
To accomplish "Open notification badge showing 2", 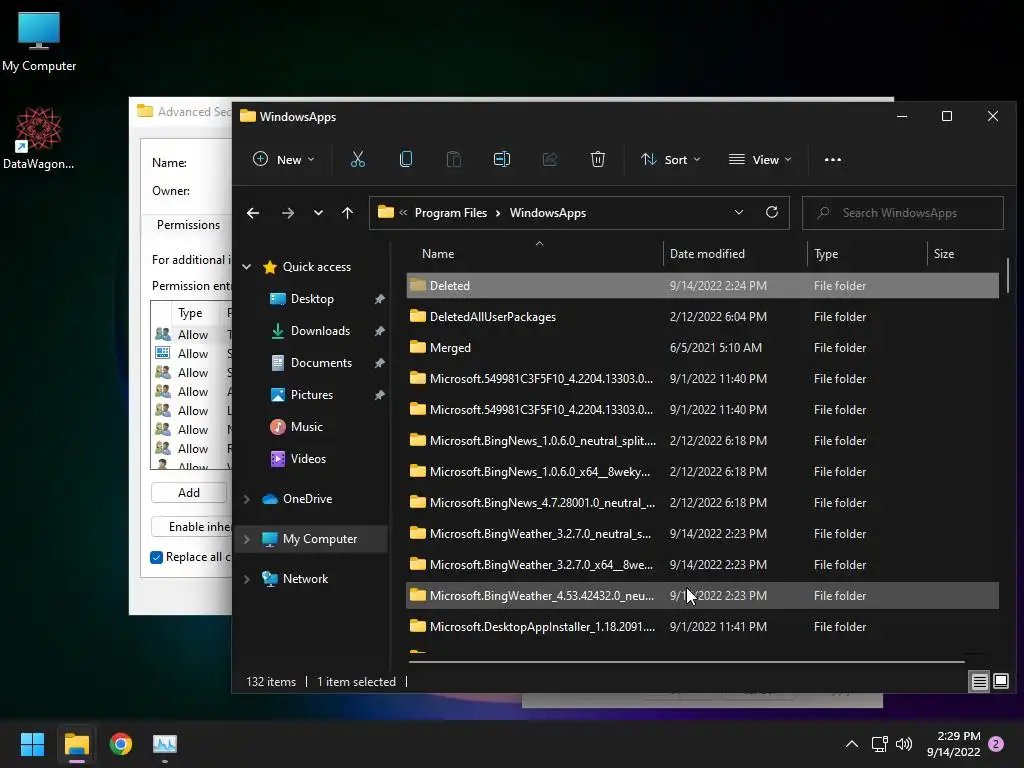I will click(996, 744).
